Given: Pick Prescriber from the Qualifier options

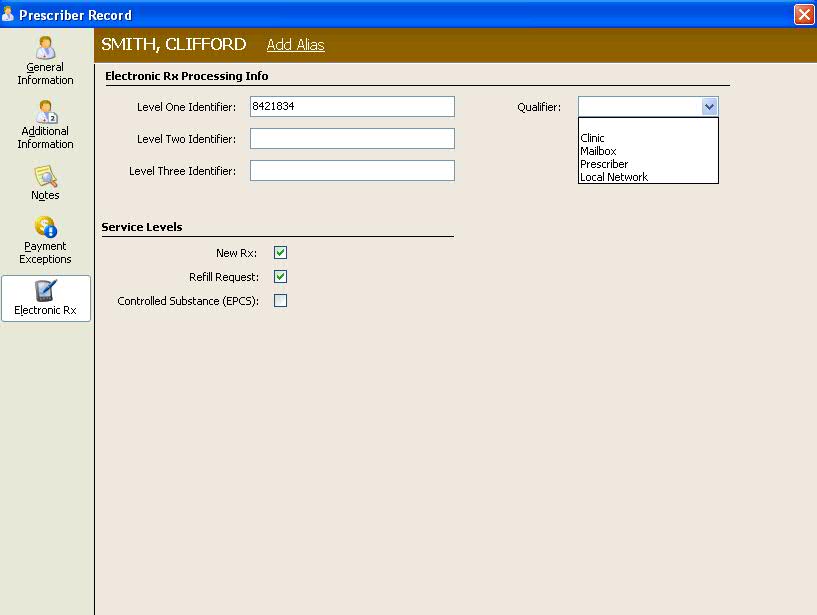Looking at the screenshot, I should (604, 164).
